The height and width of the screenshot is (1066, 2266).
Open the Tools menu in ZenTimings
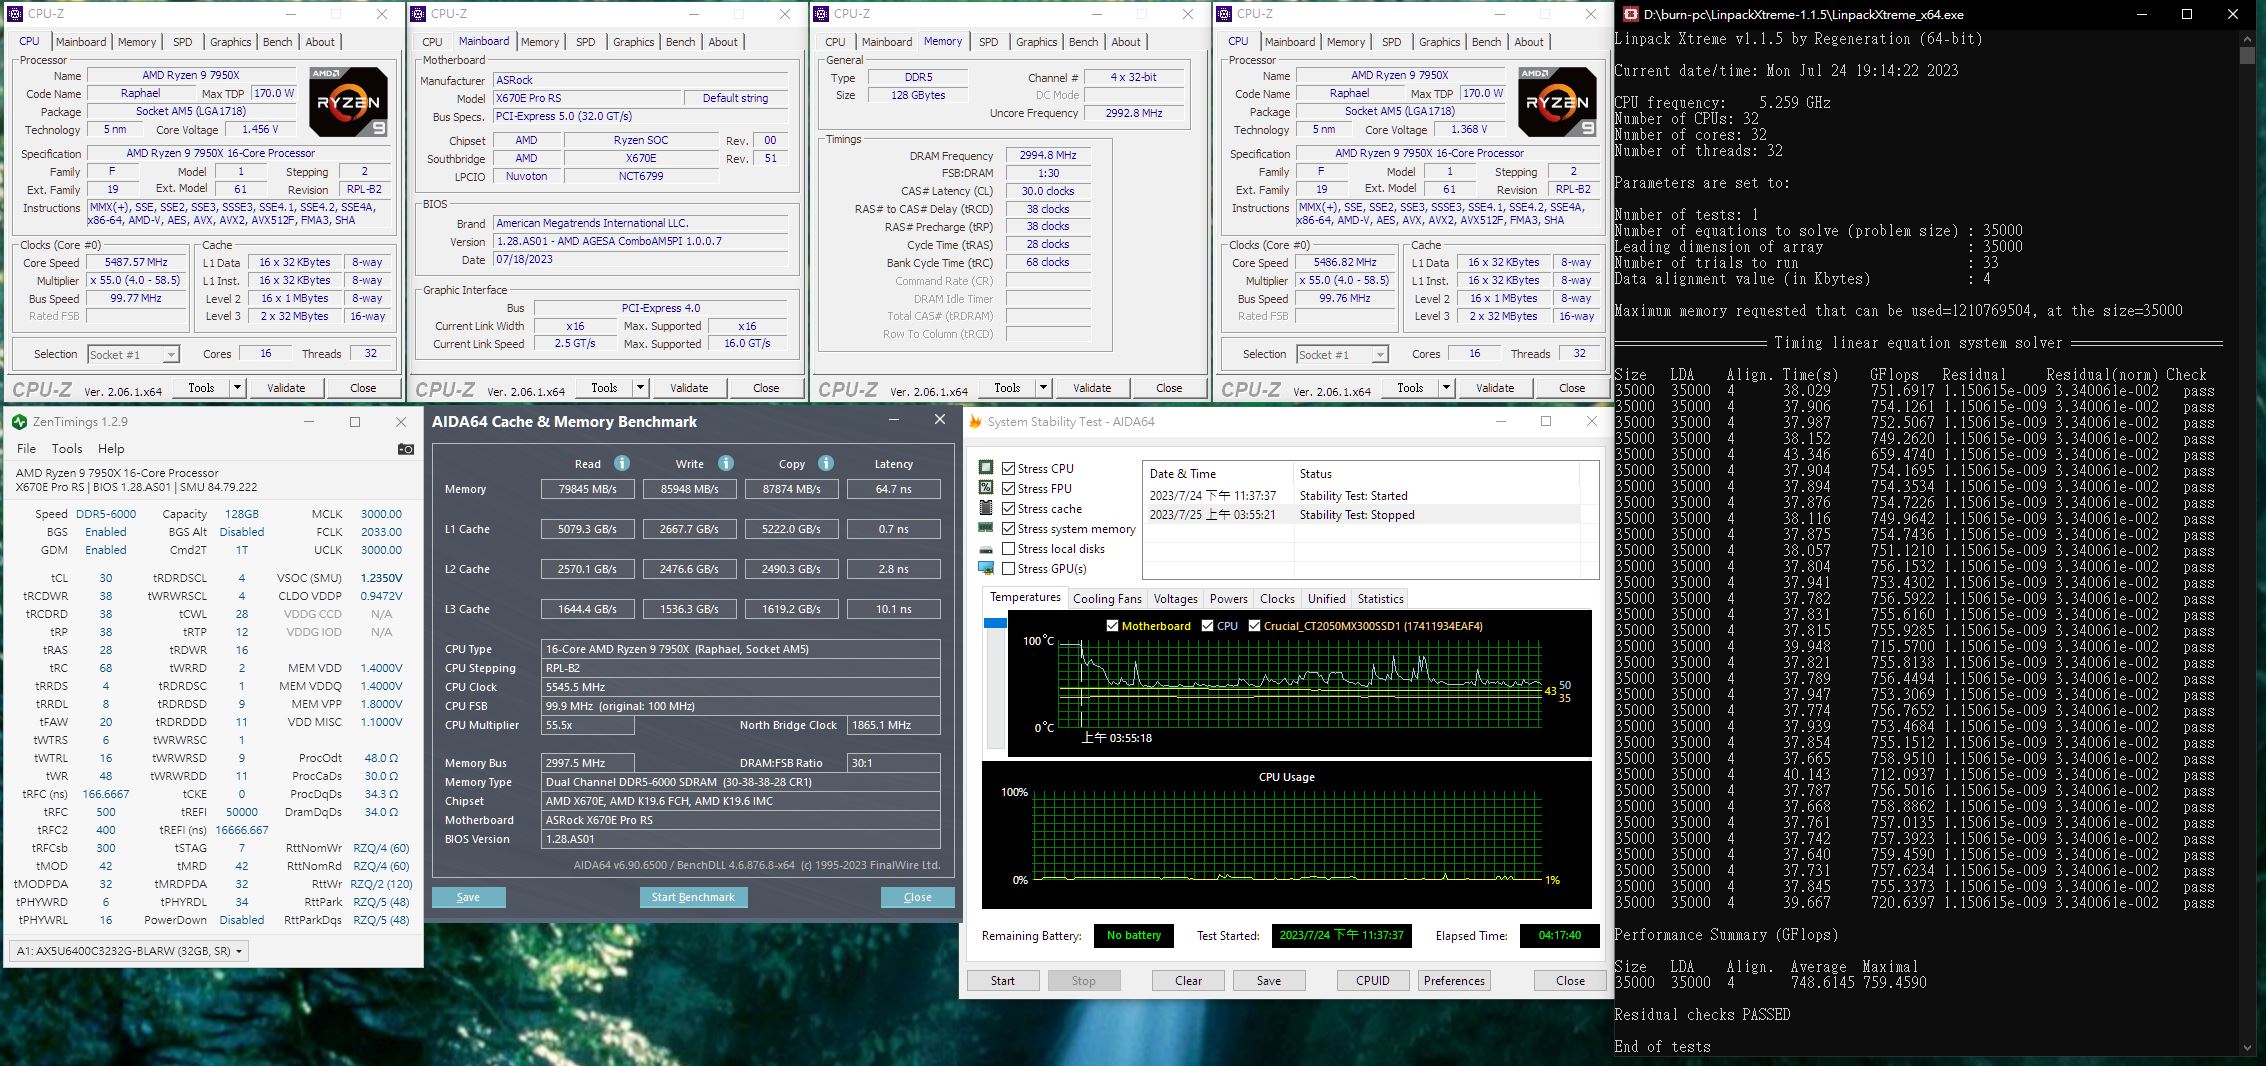tap(67, 448)
